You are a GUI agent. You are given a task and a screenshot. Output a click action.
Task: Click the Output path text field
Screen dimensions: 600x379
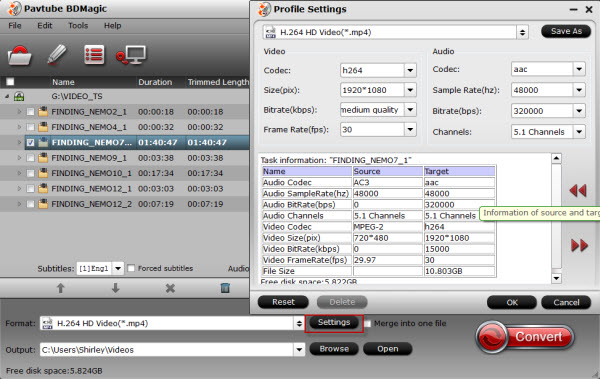tap(167, 350)
